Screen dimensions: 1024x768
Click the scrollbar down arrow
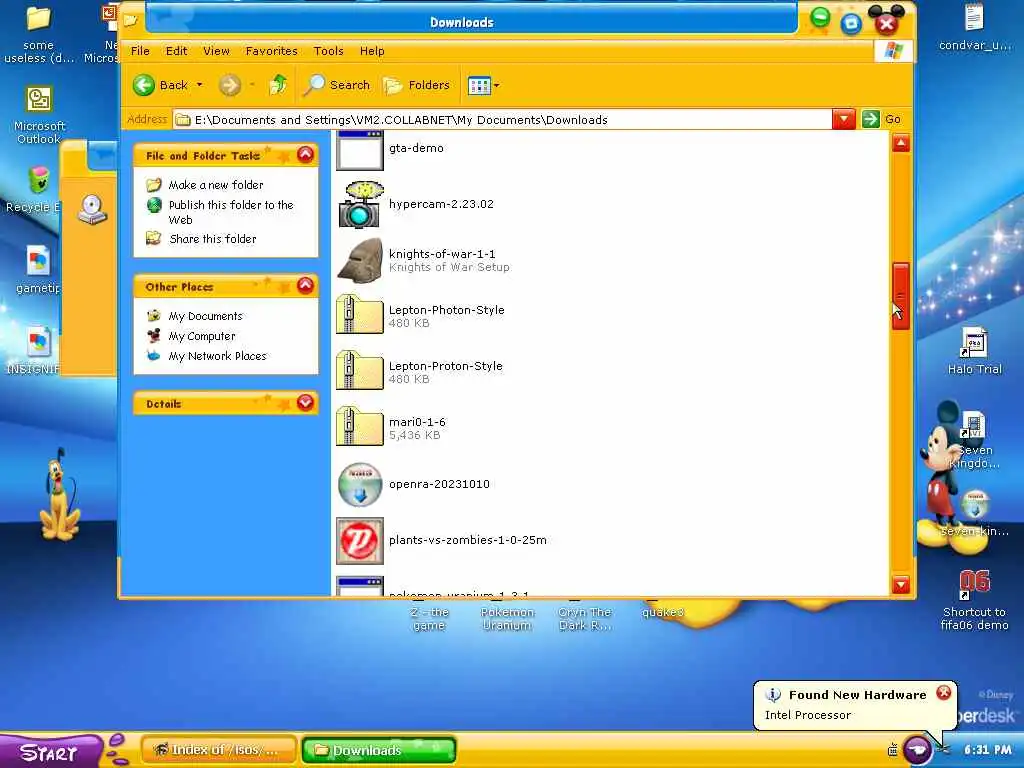coord(901,584)
